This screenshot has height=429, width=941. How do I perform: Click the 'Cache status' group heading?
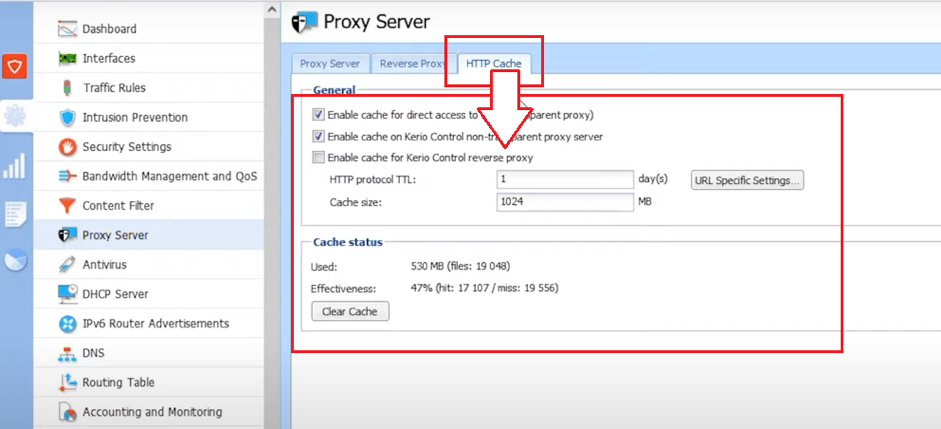tap(348, 242)
